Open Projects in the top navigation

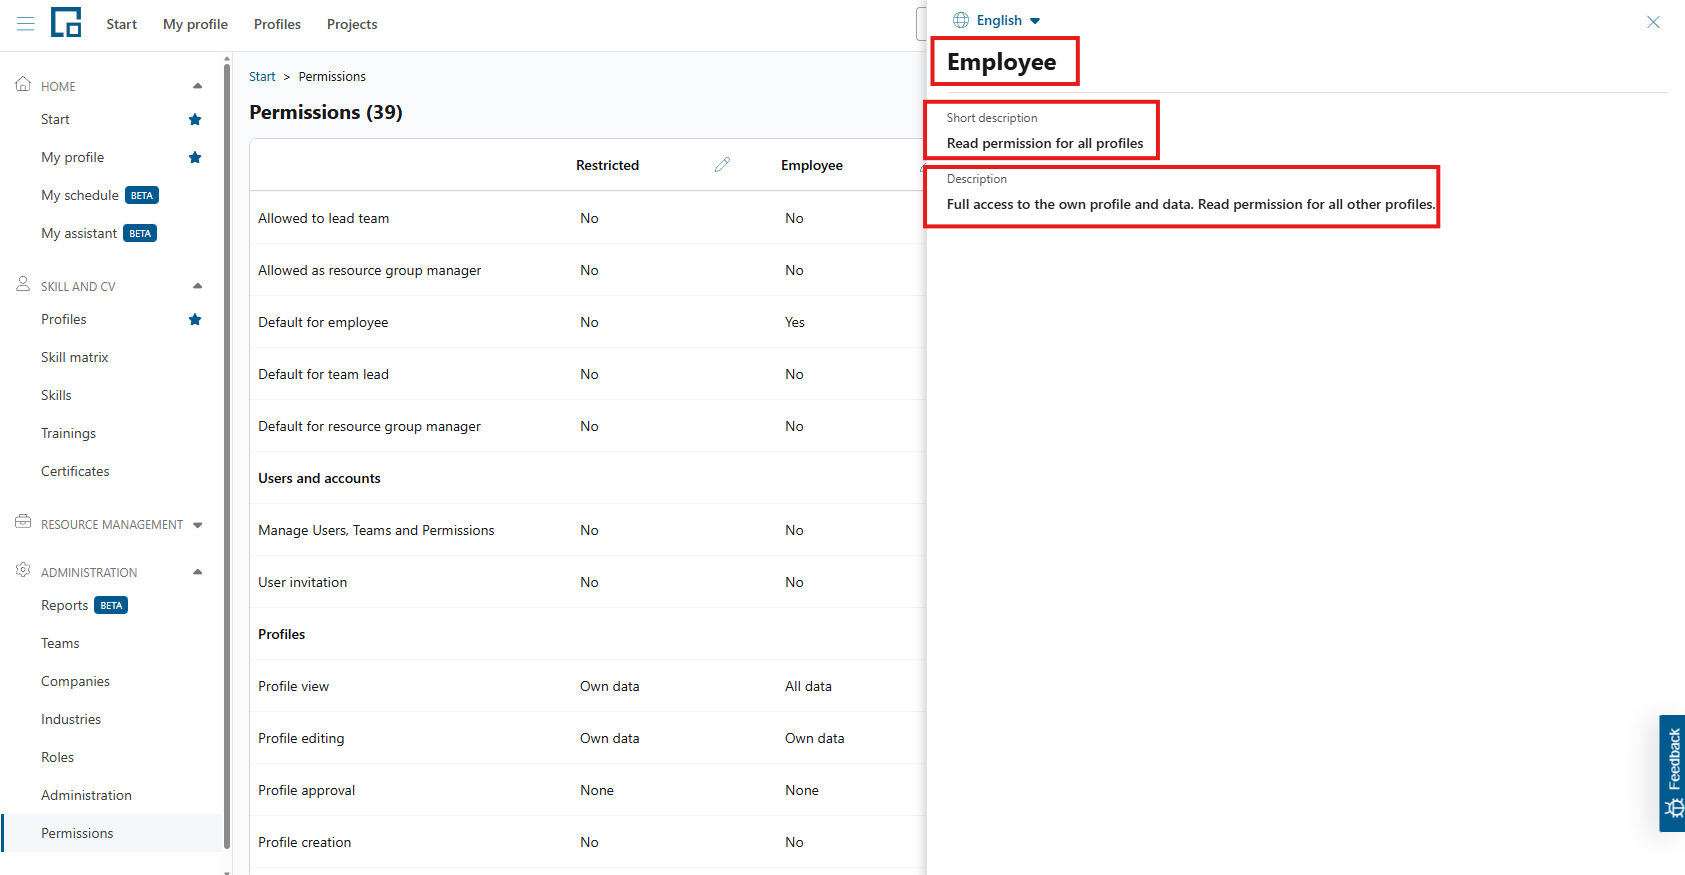tap(352, 24)
